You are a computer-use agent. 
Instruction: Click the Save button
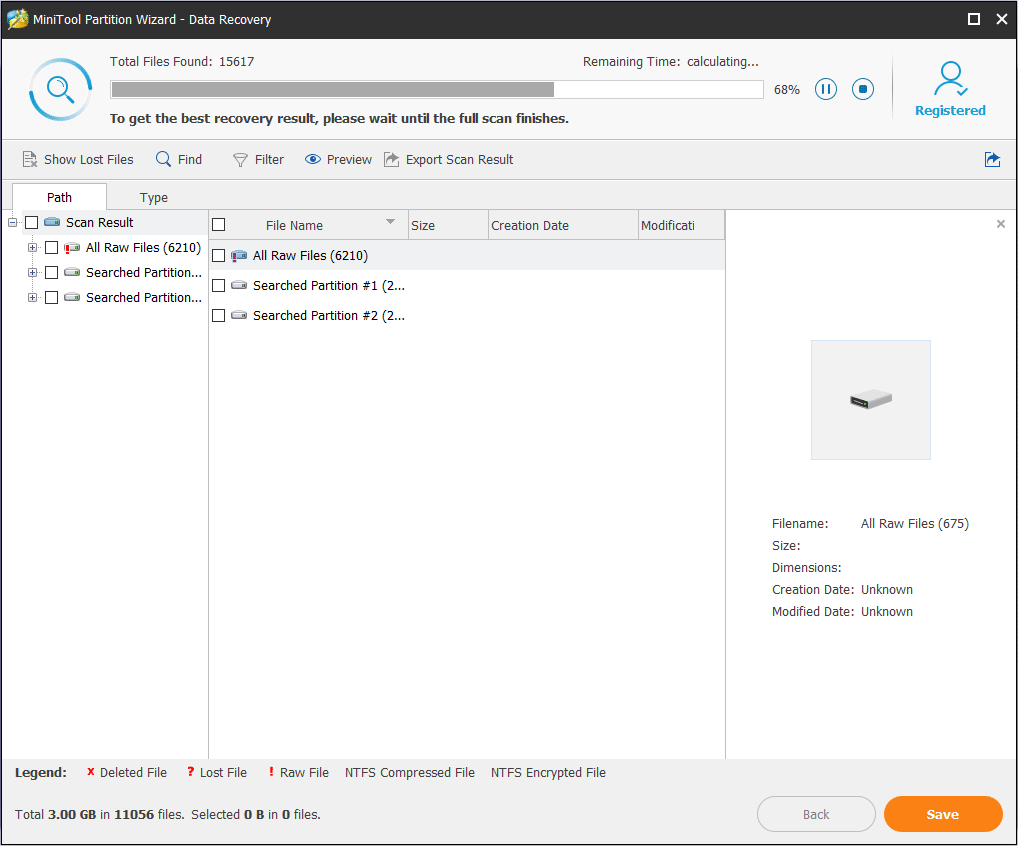click(943, 814)
